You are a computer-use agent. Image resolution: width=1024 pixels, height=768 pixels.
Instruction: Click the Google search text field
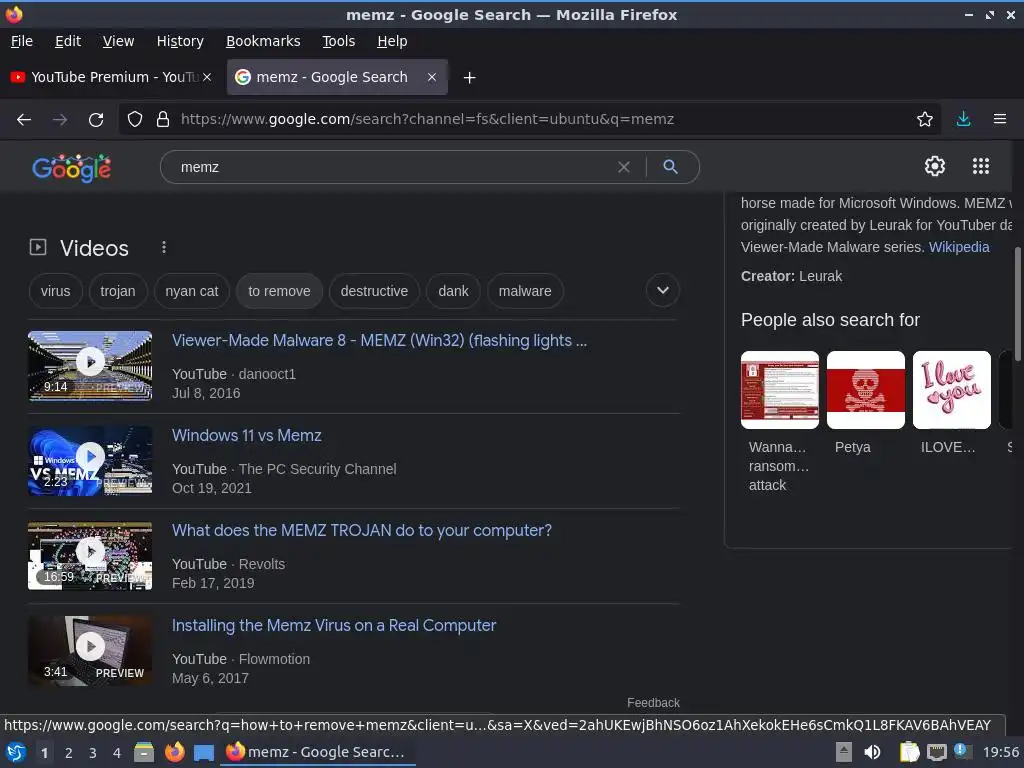point(392,167)
